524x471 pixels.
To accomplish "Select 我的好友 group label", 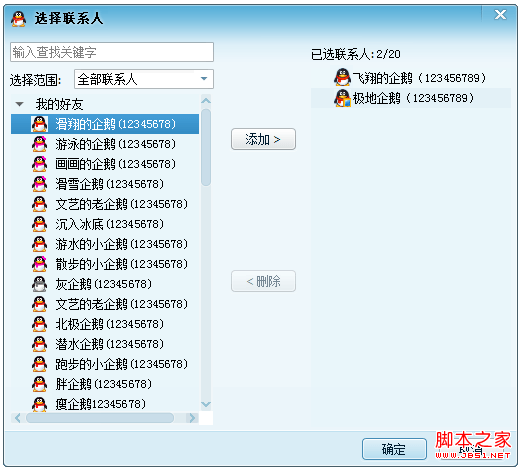I will click(59, 104).
